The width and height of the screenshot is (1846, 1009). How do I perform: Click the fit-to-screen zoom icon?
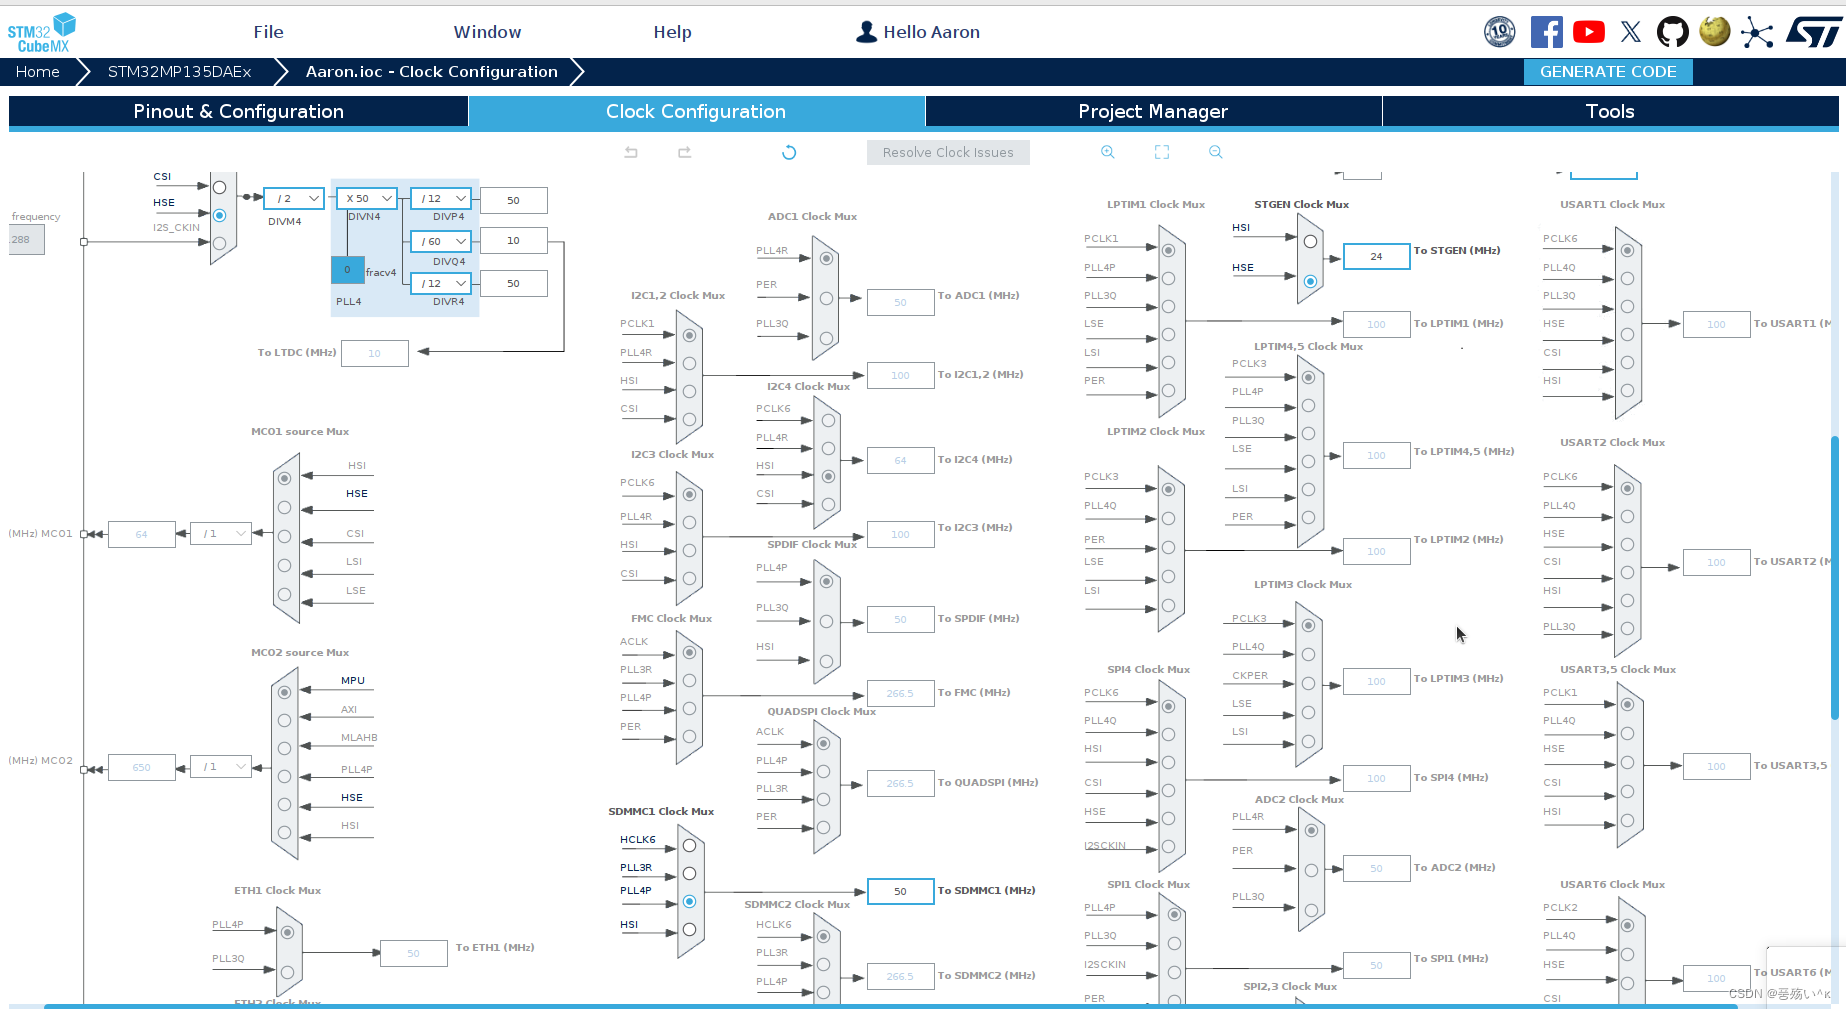(x=1162, y=152)
